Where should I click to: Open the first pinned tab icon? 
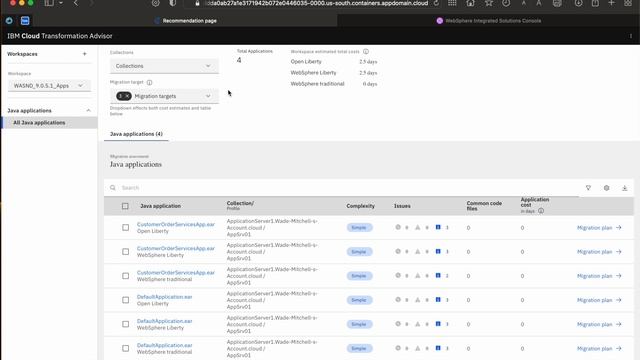click(x=9, y=20)
